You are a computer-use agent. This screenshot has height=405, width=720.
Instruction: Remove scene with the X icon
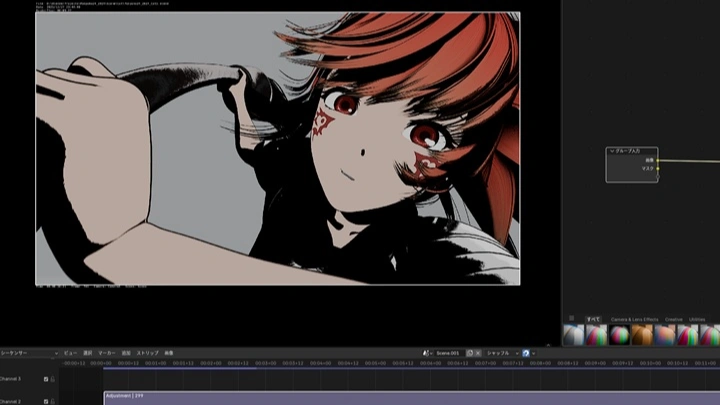pyautogui.click(x=478, y=353)
